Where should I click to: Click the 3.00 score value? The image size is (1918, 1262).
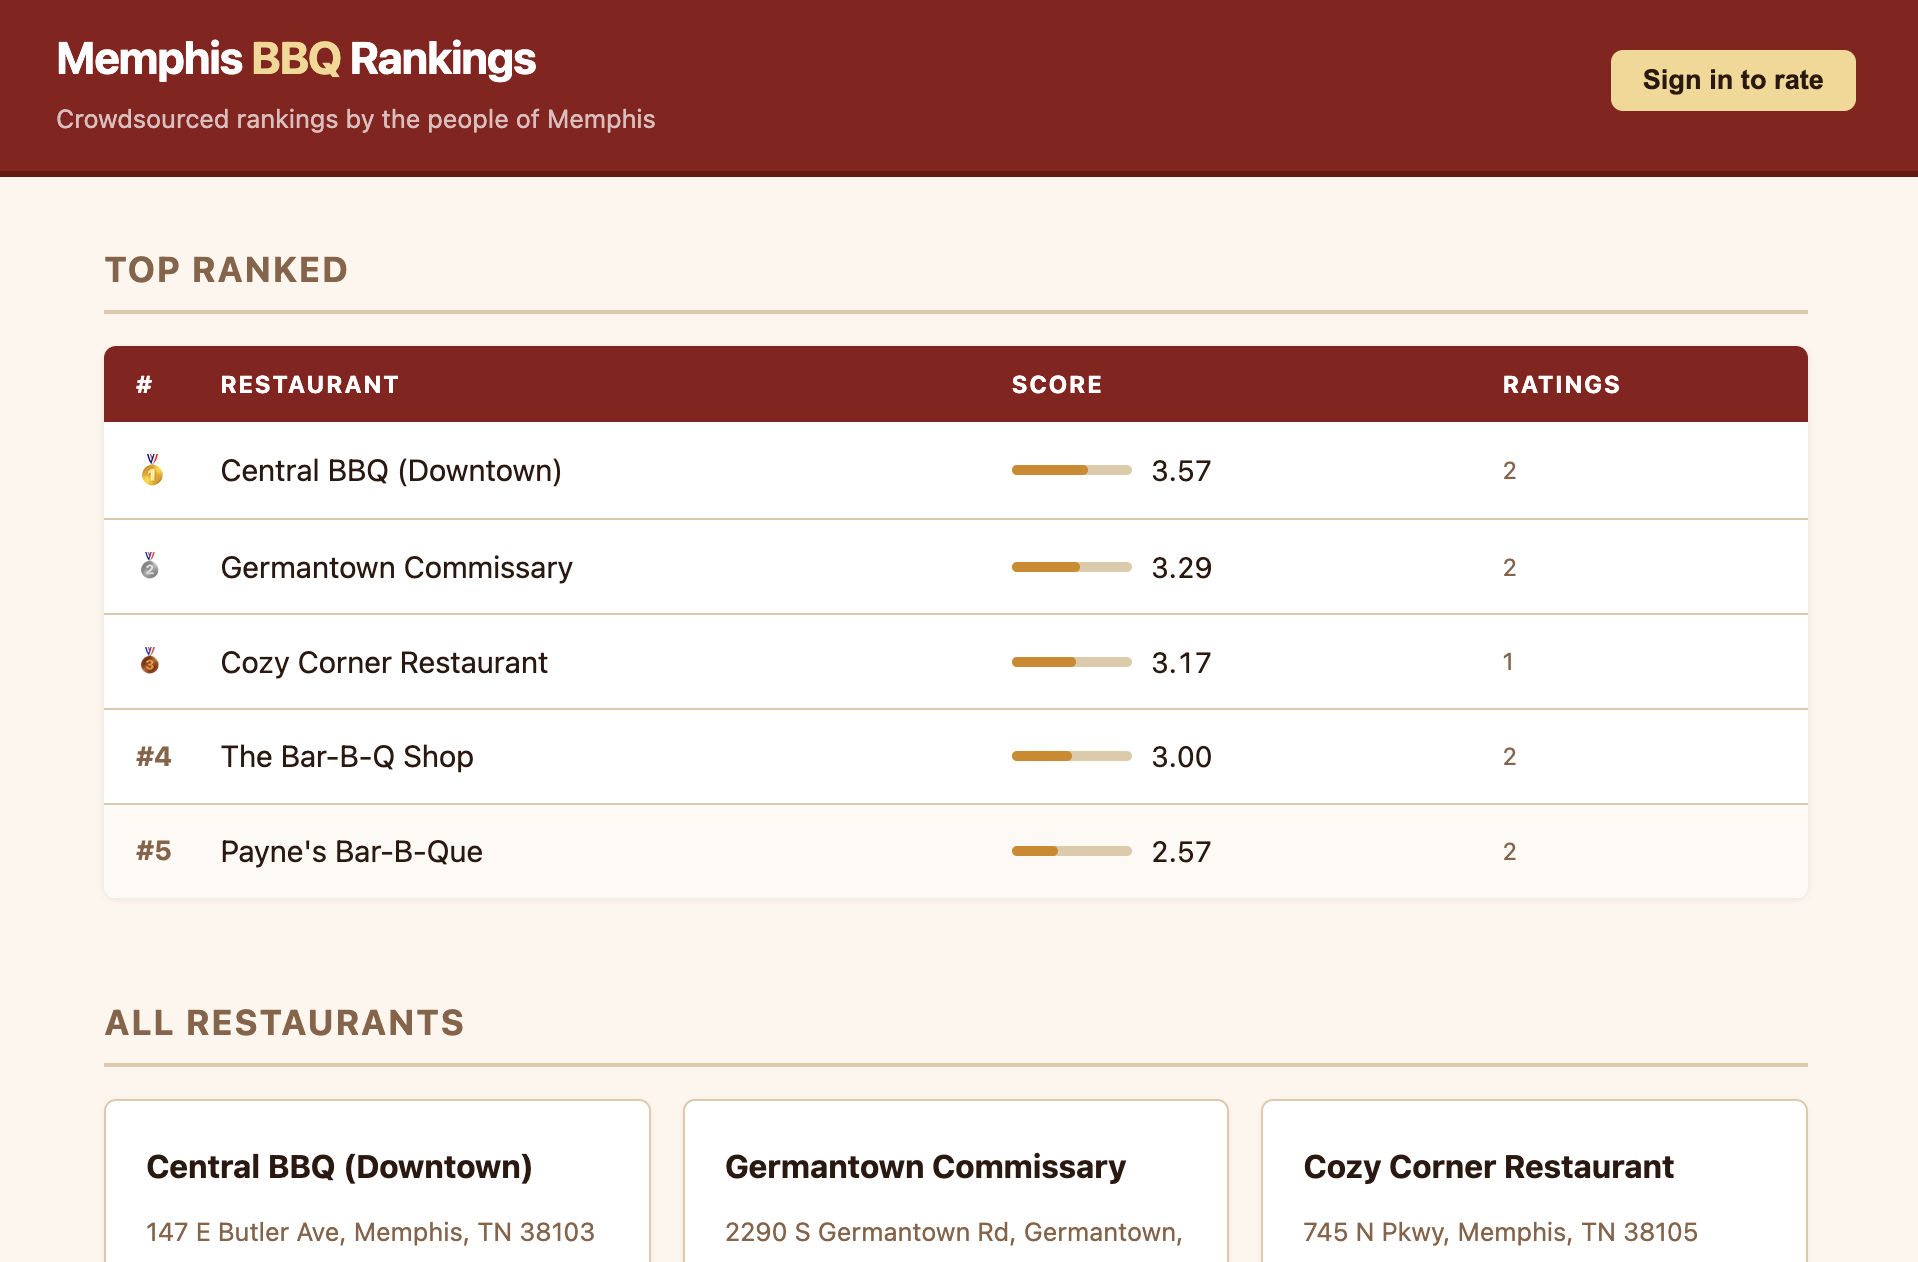coord(1181,756)
